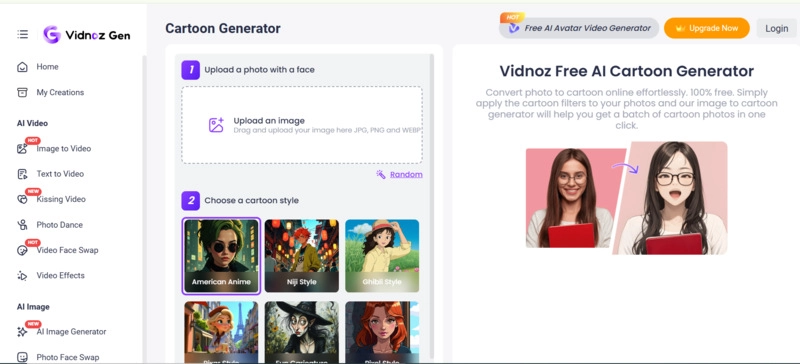Select the Niji Style thumbnail
The height and width of the screenshot is (364, 800).
point(302,256)
